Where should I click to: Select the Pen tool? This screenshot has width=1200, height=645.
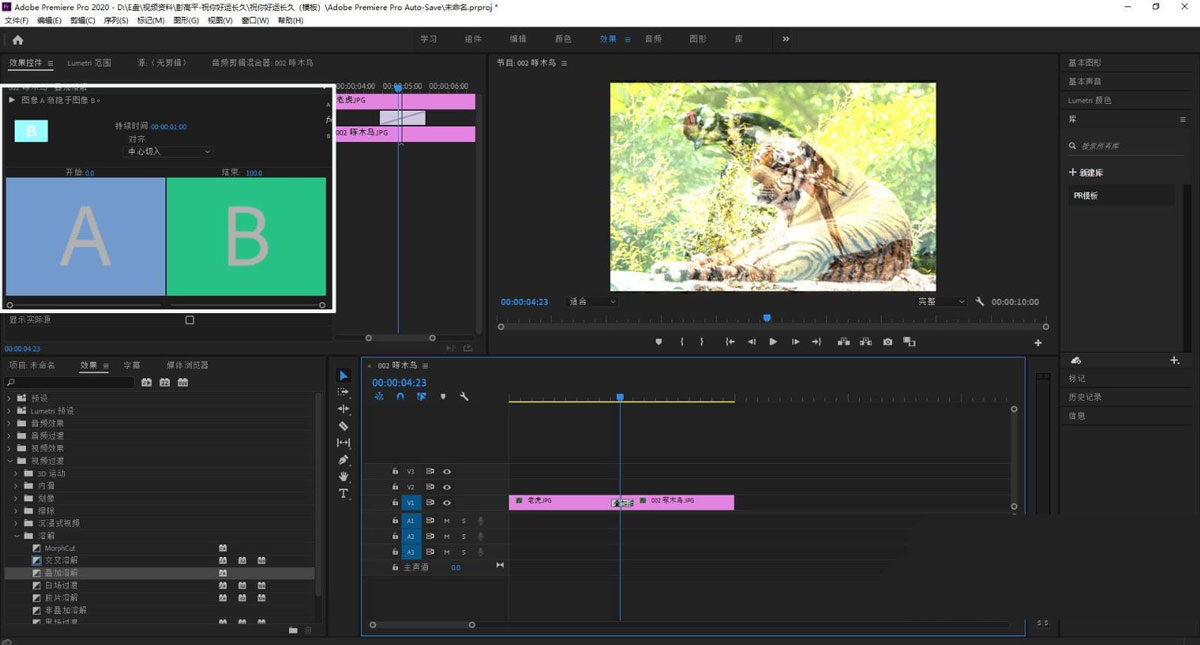(x=343, y=460)
